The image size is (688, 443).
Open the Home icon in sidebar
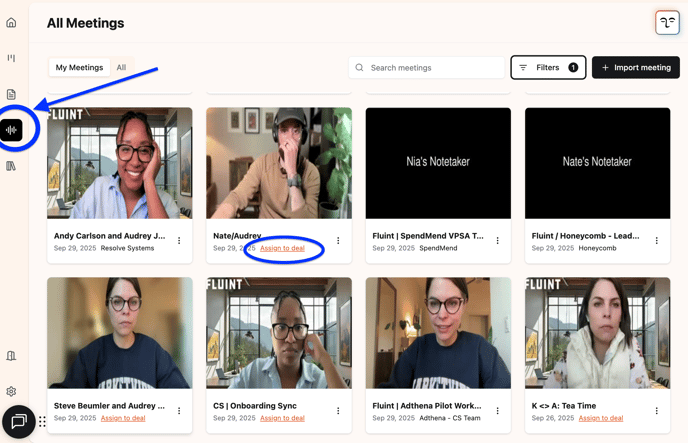pyautogui.click(x=11, y=23)
